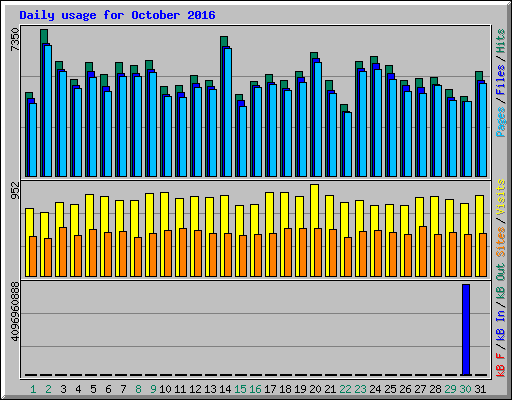This screenshot has width=512, height=400.
Task: Click day label '15' on the x-axis
Action: pos(240,389)
